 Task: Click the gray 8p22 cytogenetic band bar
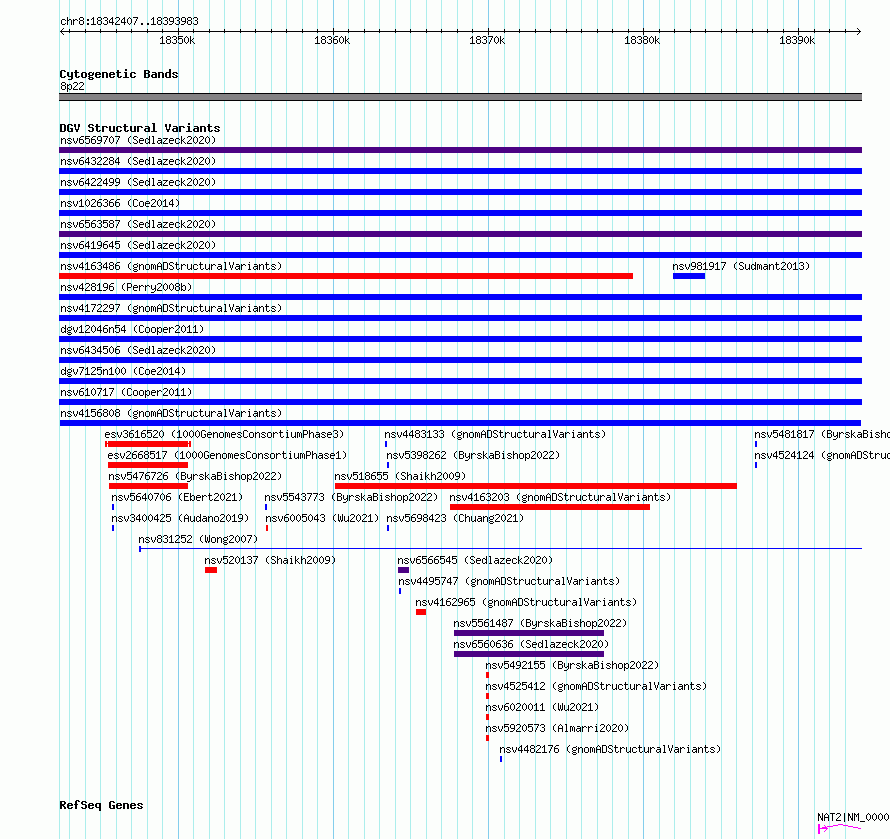coord(460,97)
